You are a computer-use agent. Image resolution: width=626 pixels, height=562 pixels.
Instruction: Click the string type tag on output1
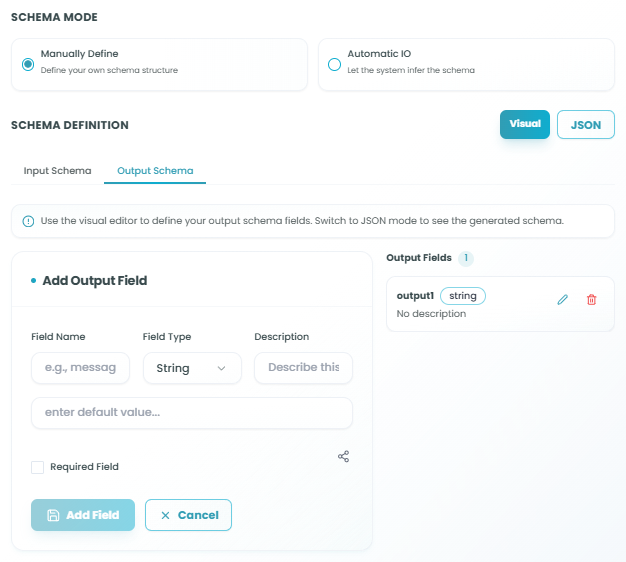(x=463, y=296)
